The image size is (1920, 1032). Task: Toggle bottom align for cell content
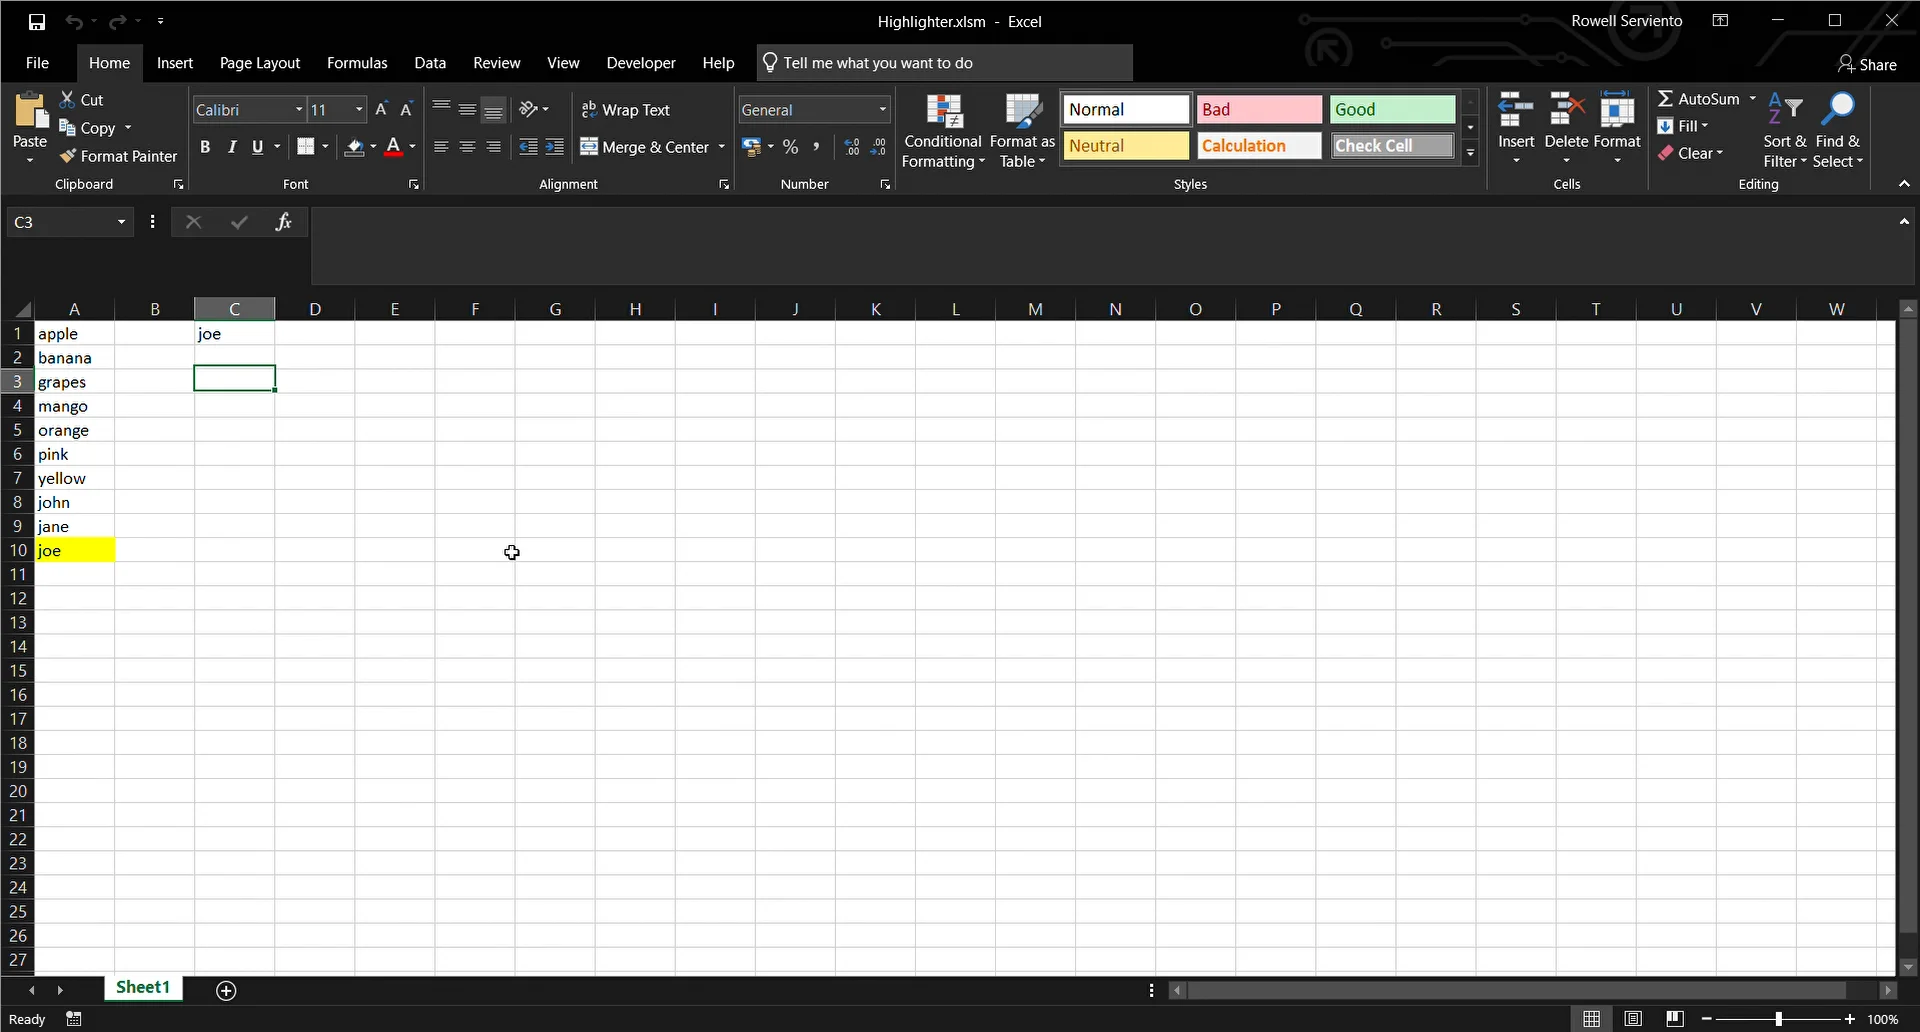point(493,109)
